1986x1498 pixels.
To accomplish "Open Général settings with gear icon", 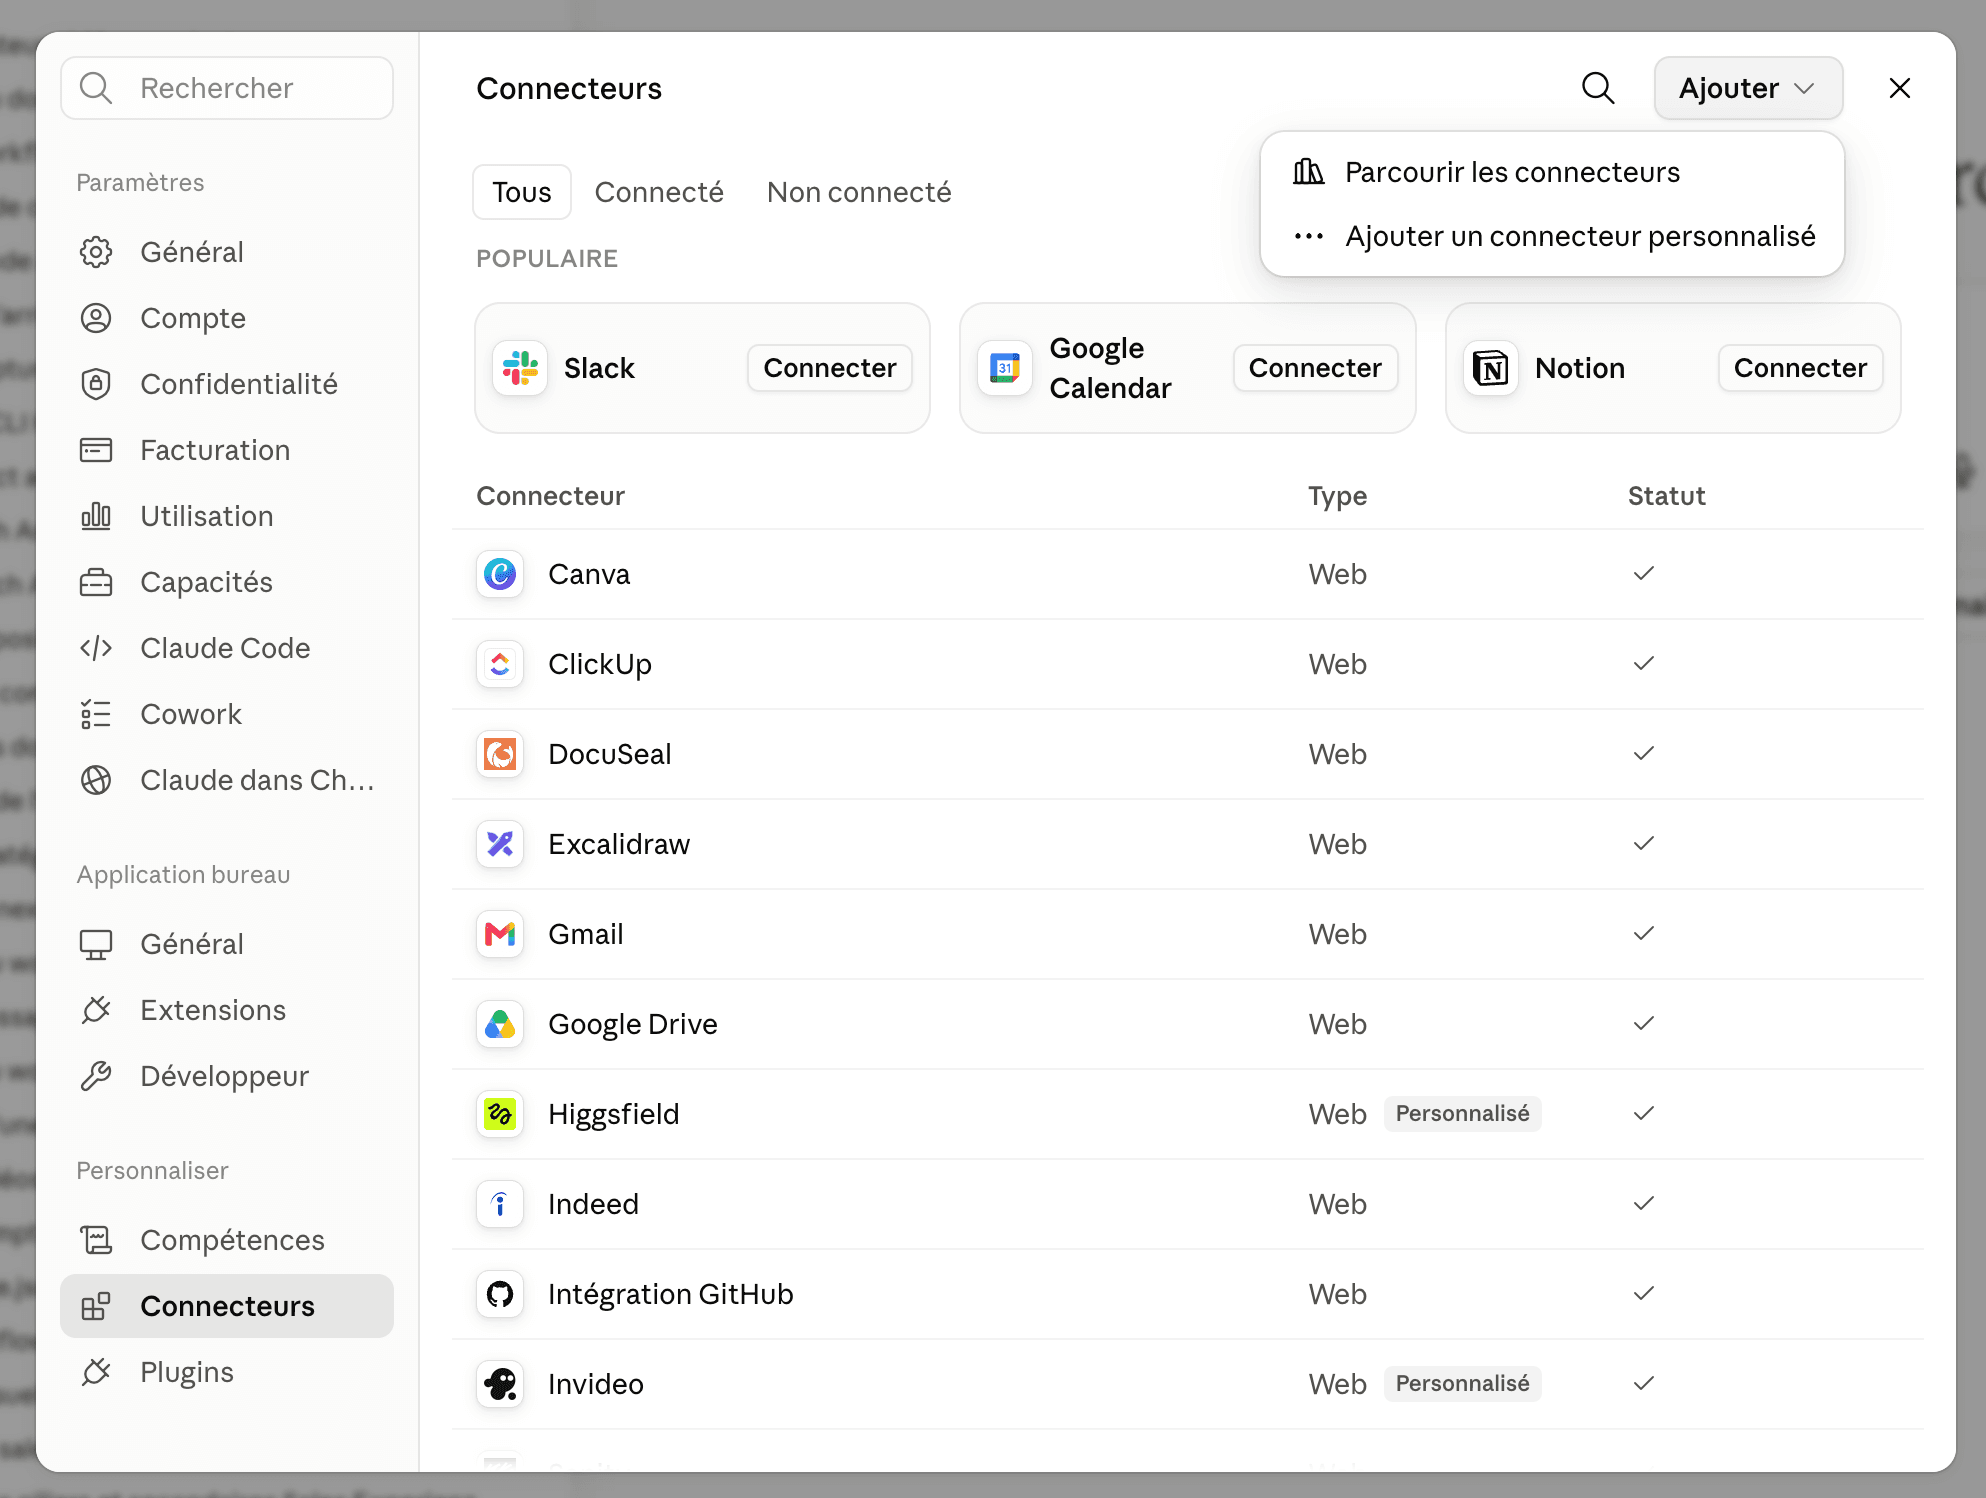I will [227, 252].
